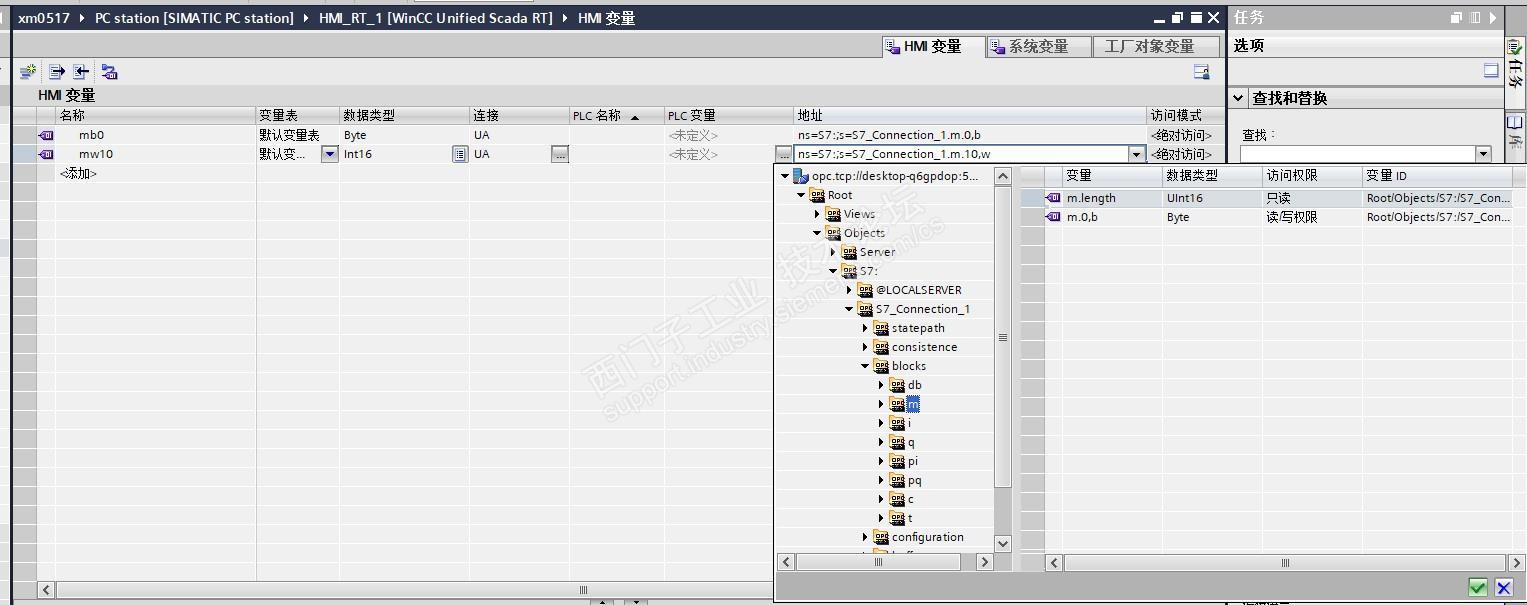This screenshot has height=605, width=1527.
Task: Click the import tags toolbar icon
Action: (x=81, y=72)
